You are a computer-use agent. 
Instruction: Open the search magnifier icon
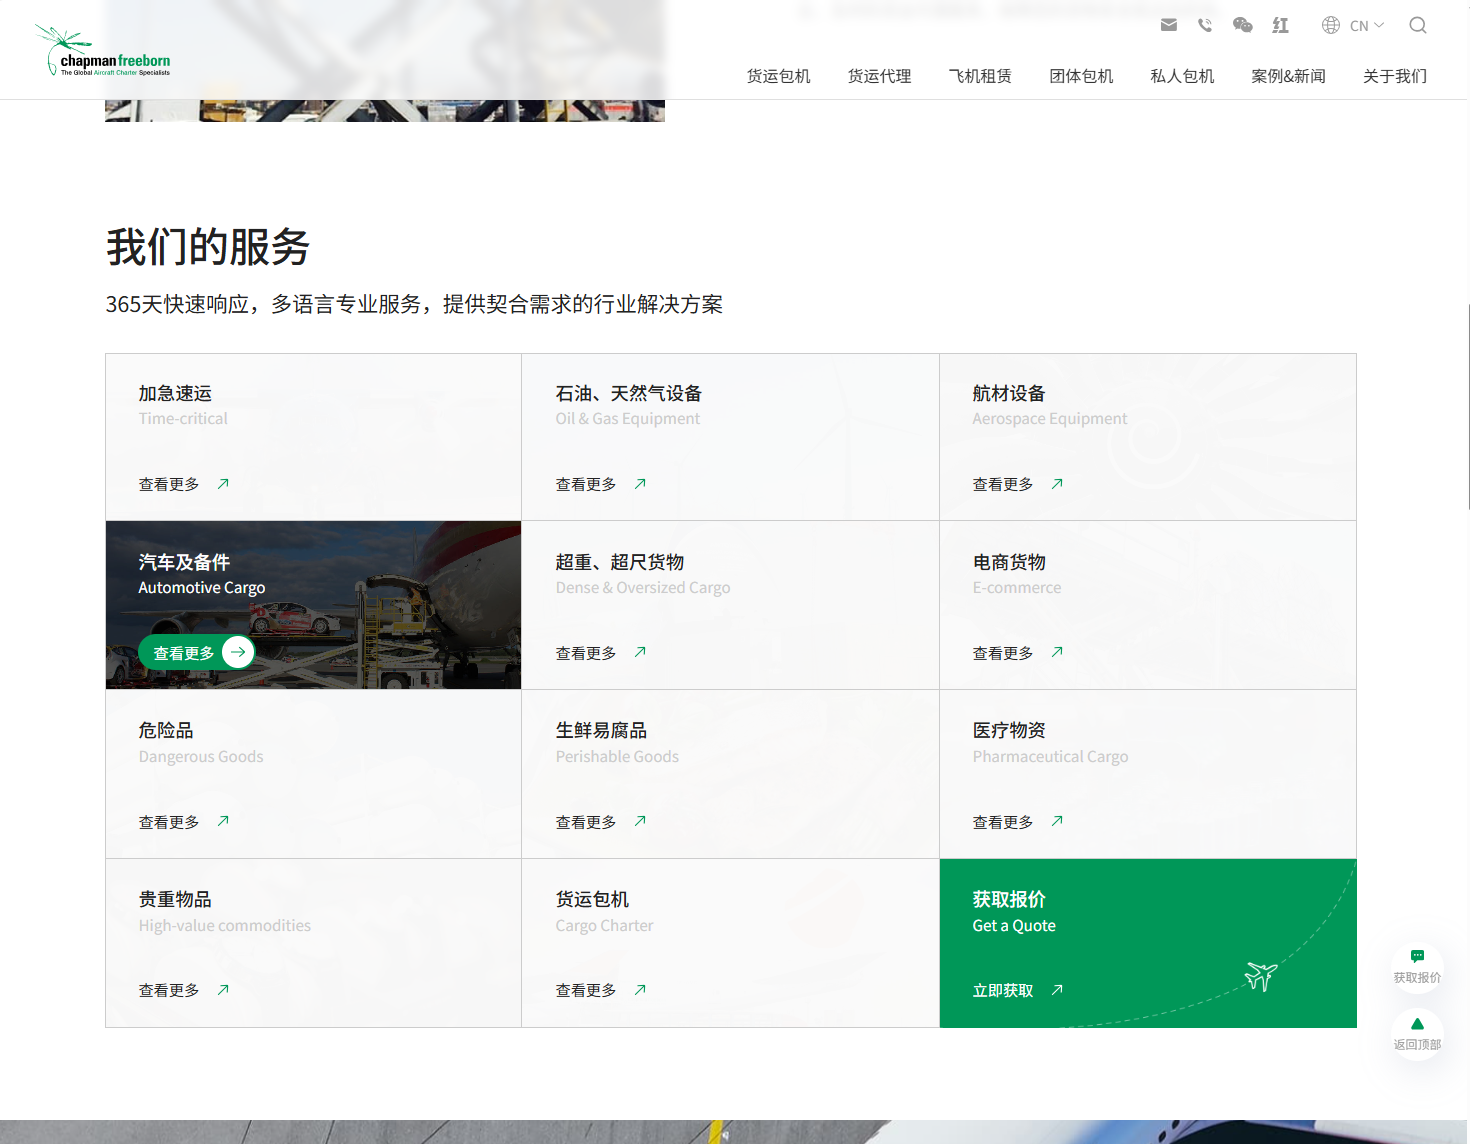[x=1417, y=25]
